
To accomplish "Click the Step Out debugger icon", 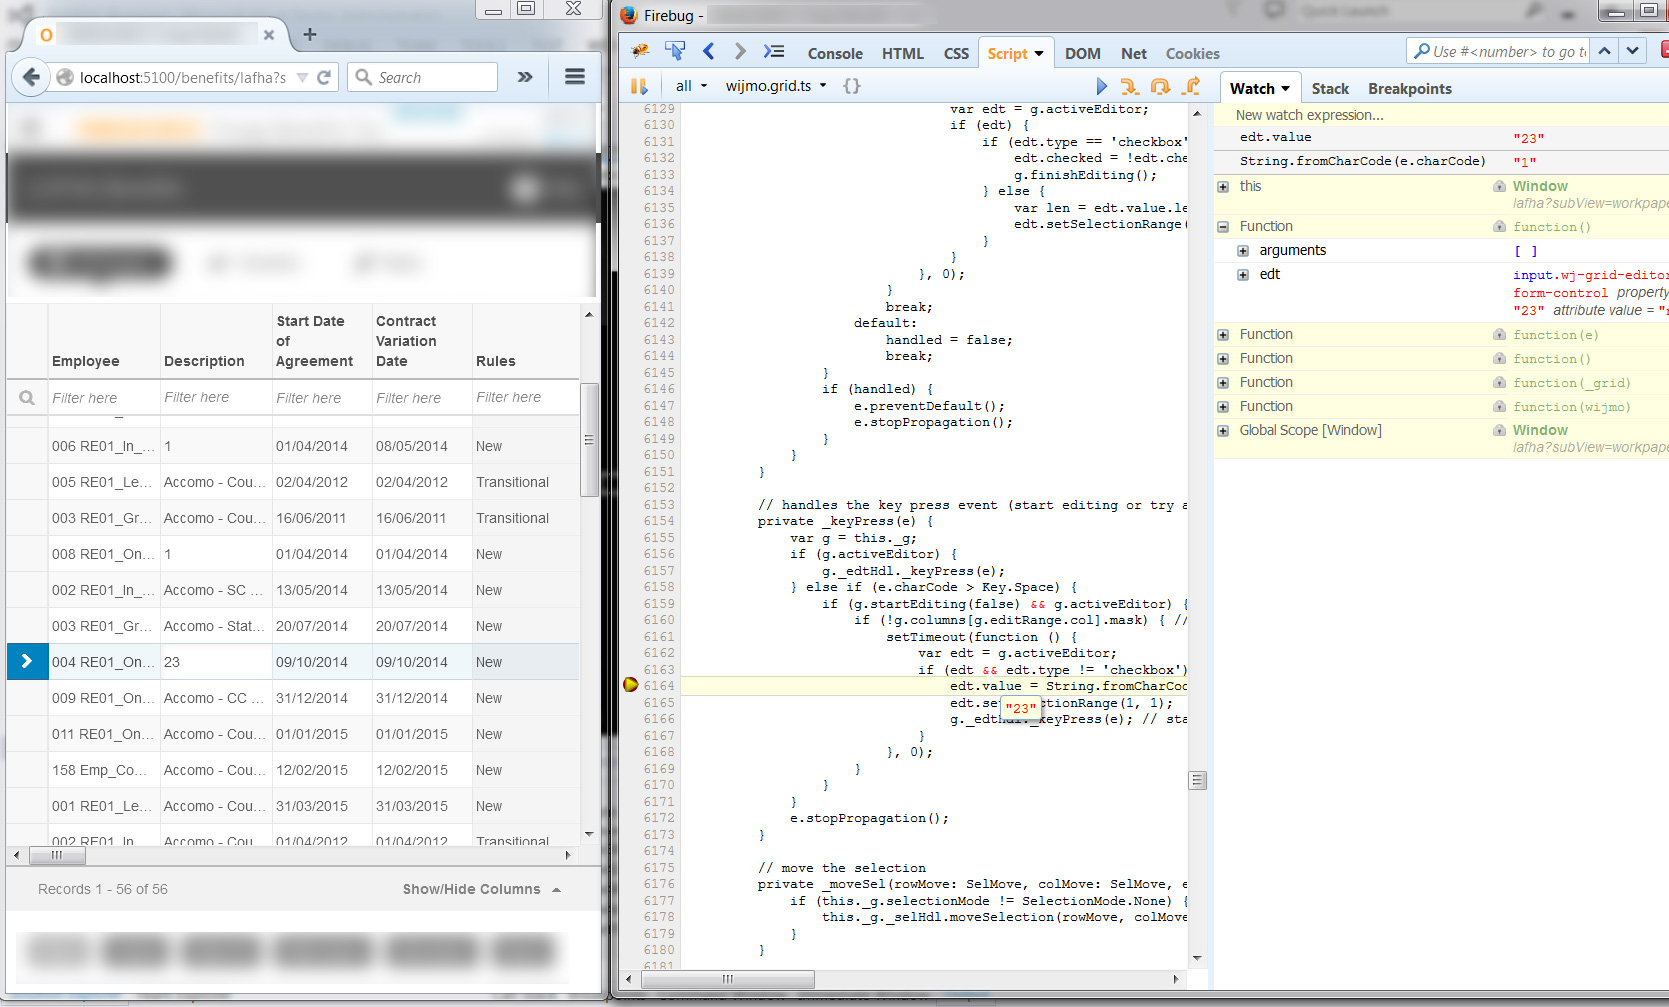I will point(1191,87).
